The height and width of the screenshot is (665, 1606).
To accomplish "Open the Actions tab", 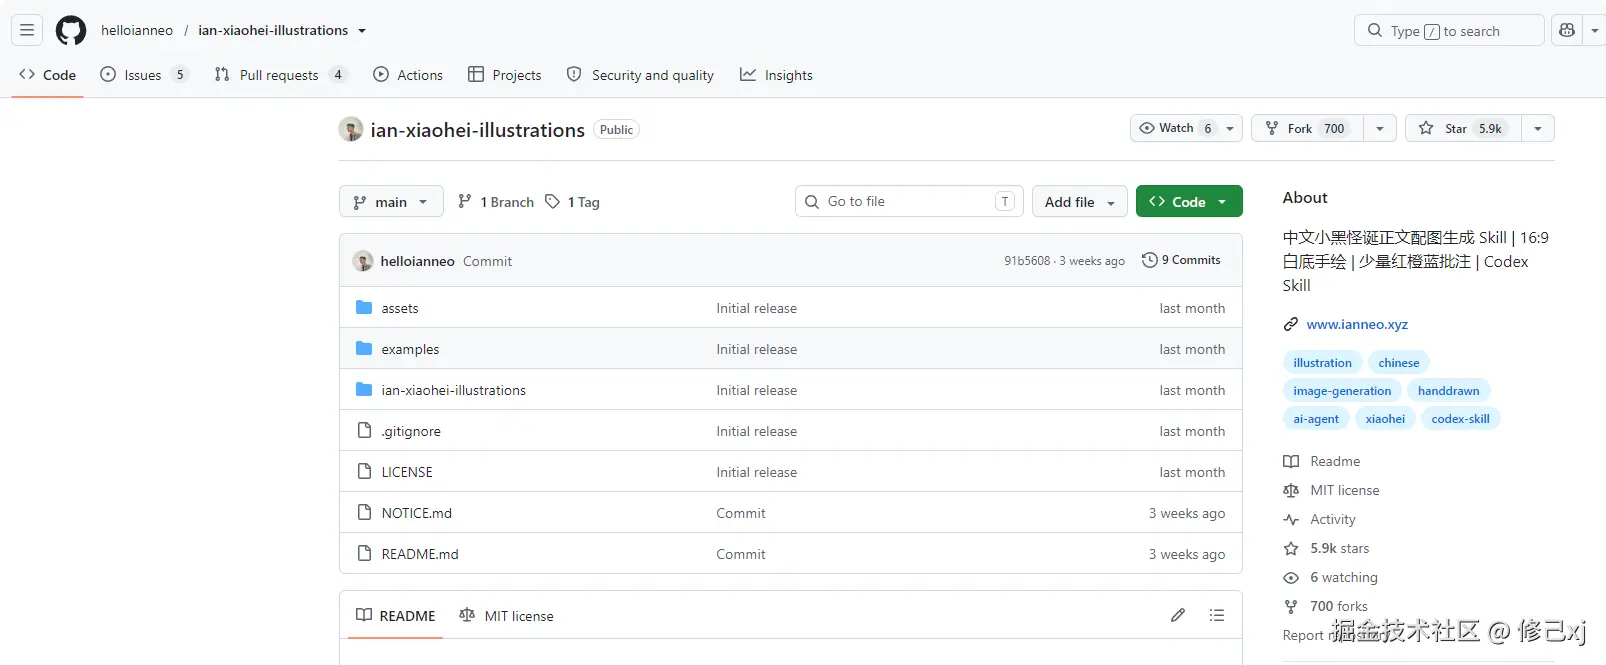I will pos(408,75).
